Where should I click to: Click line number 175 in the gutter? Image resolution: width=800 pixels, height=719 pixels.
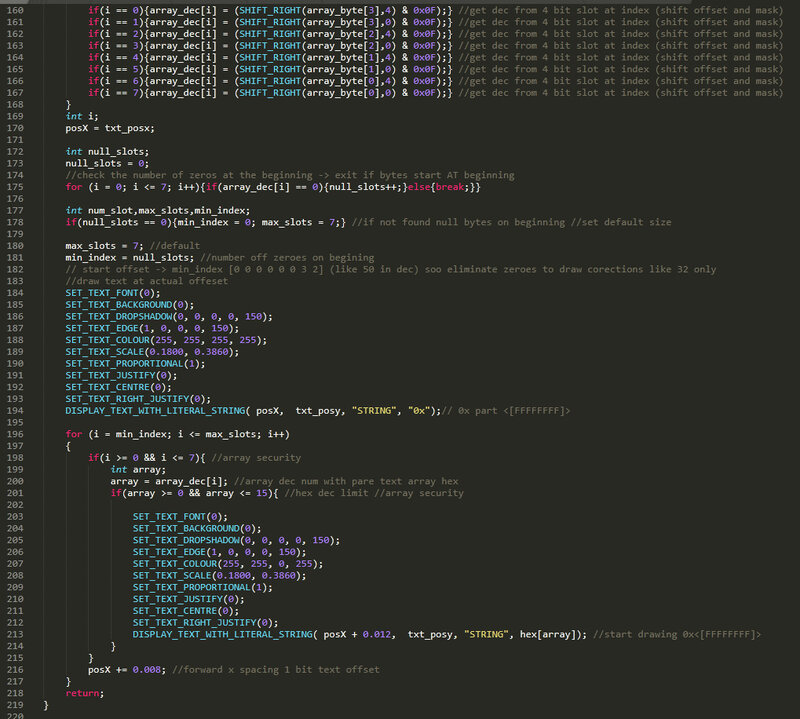(x=15, y=187)
